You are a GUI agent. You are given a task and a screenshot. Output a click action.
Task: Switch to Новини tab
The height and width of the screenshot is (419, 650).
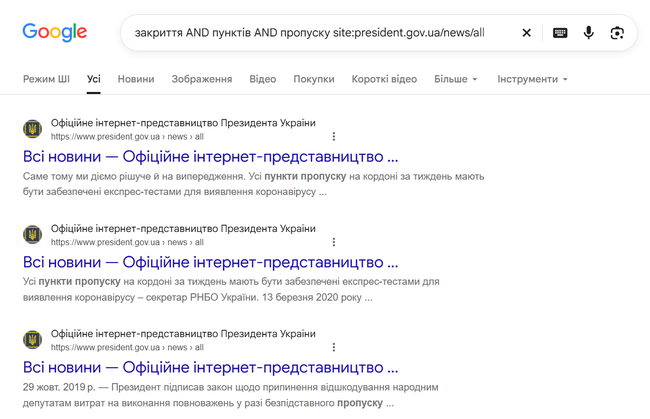(x=136, y=79)
